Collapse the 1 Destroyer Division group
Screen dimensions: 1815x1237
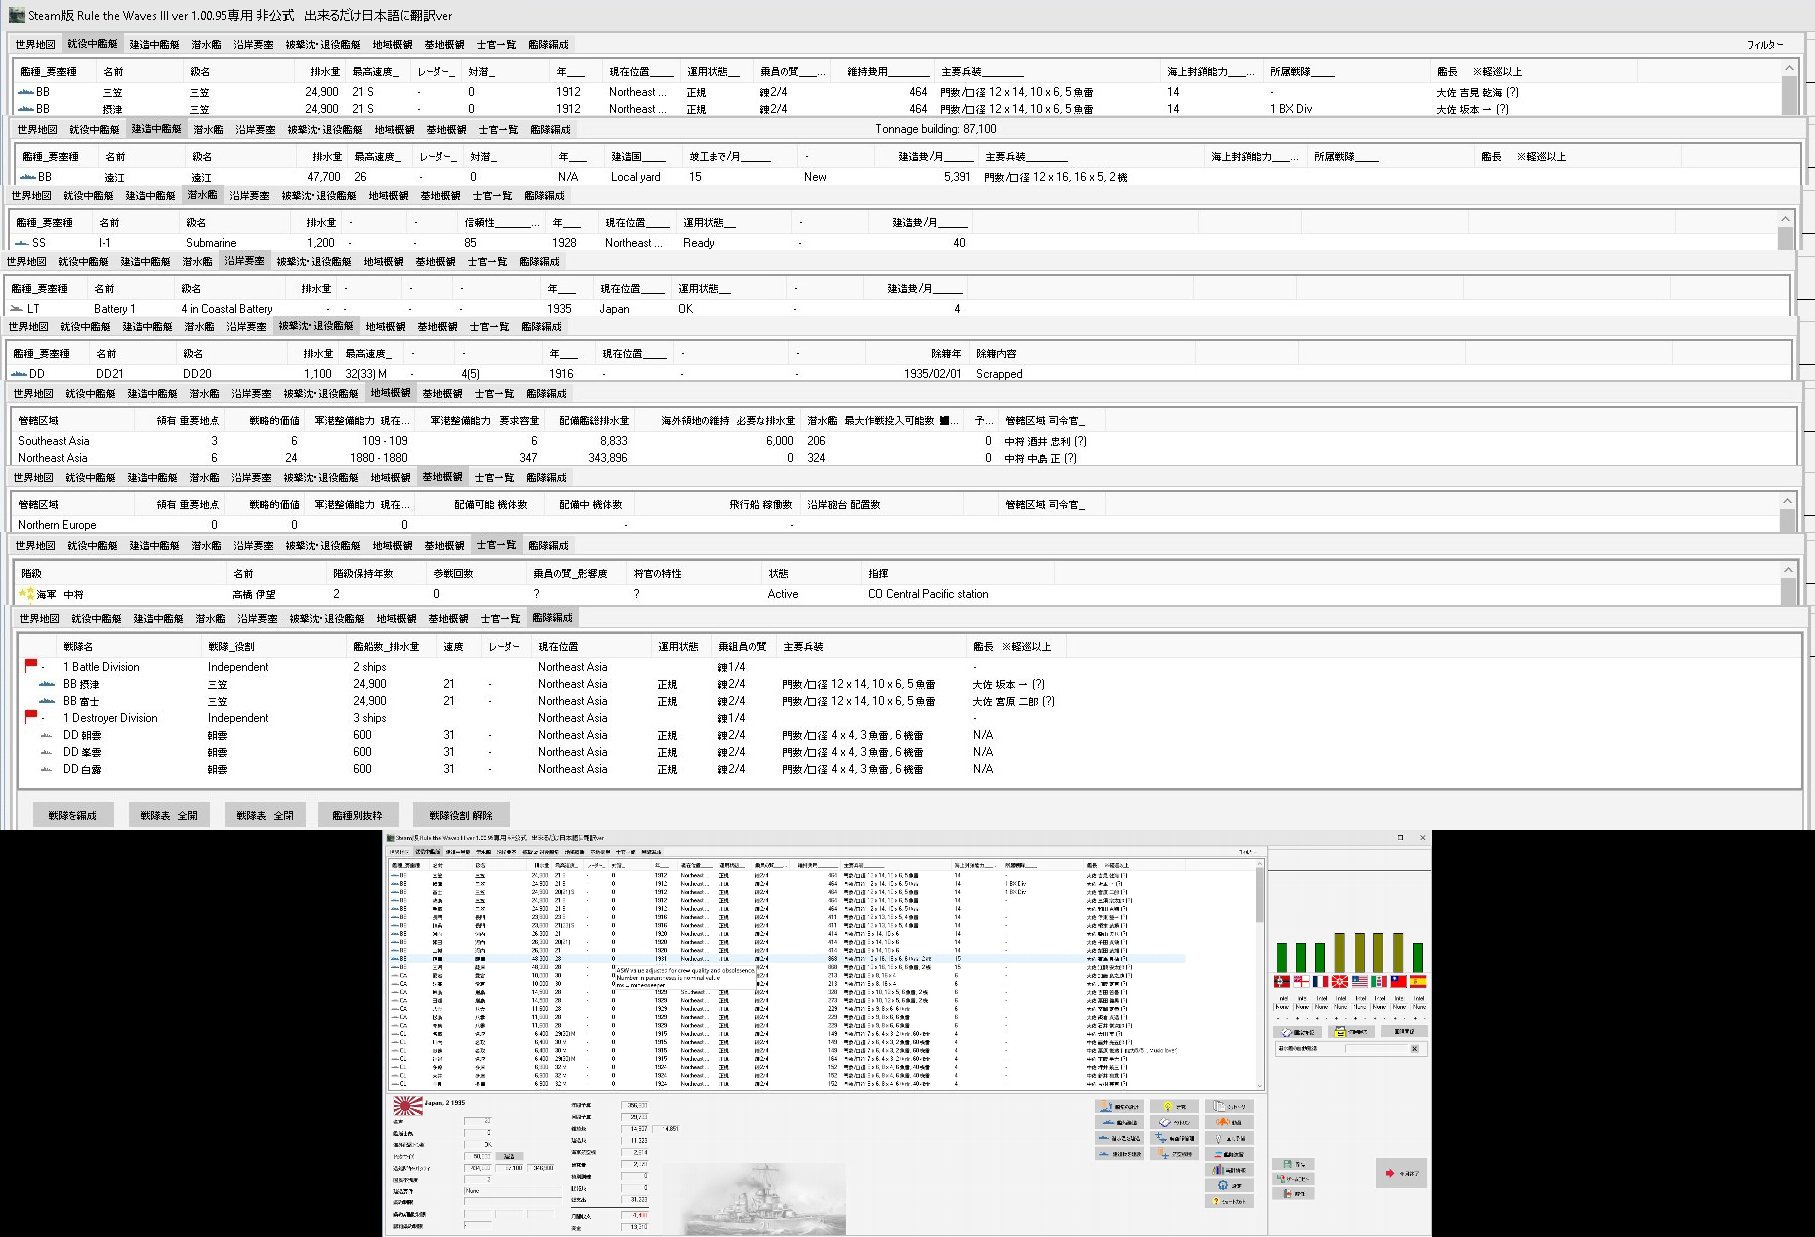tap(44, 718)
